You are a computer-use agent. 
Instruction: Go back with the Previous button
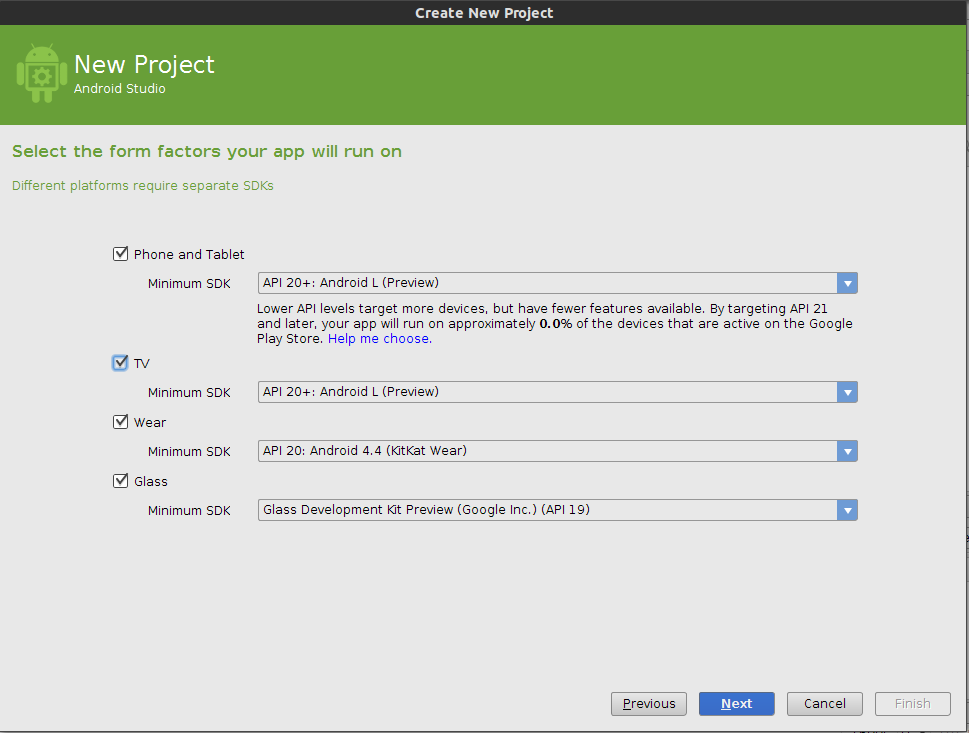pyautogui.click(x=649, y=703)
